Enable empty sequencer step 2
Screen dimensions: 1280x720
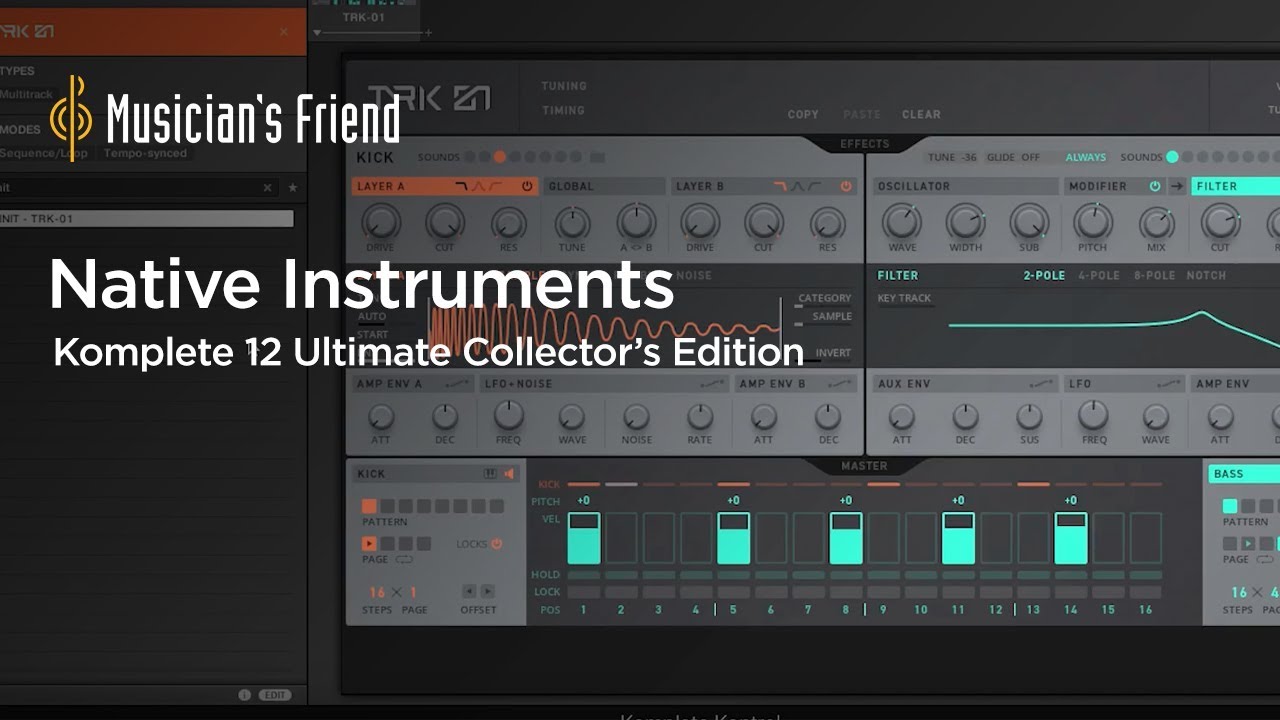click(621, 538)
